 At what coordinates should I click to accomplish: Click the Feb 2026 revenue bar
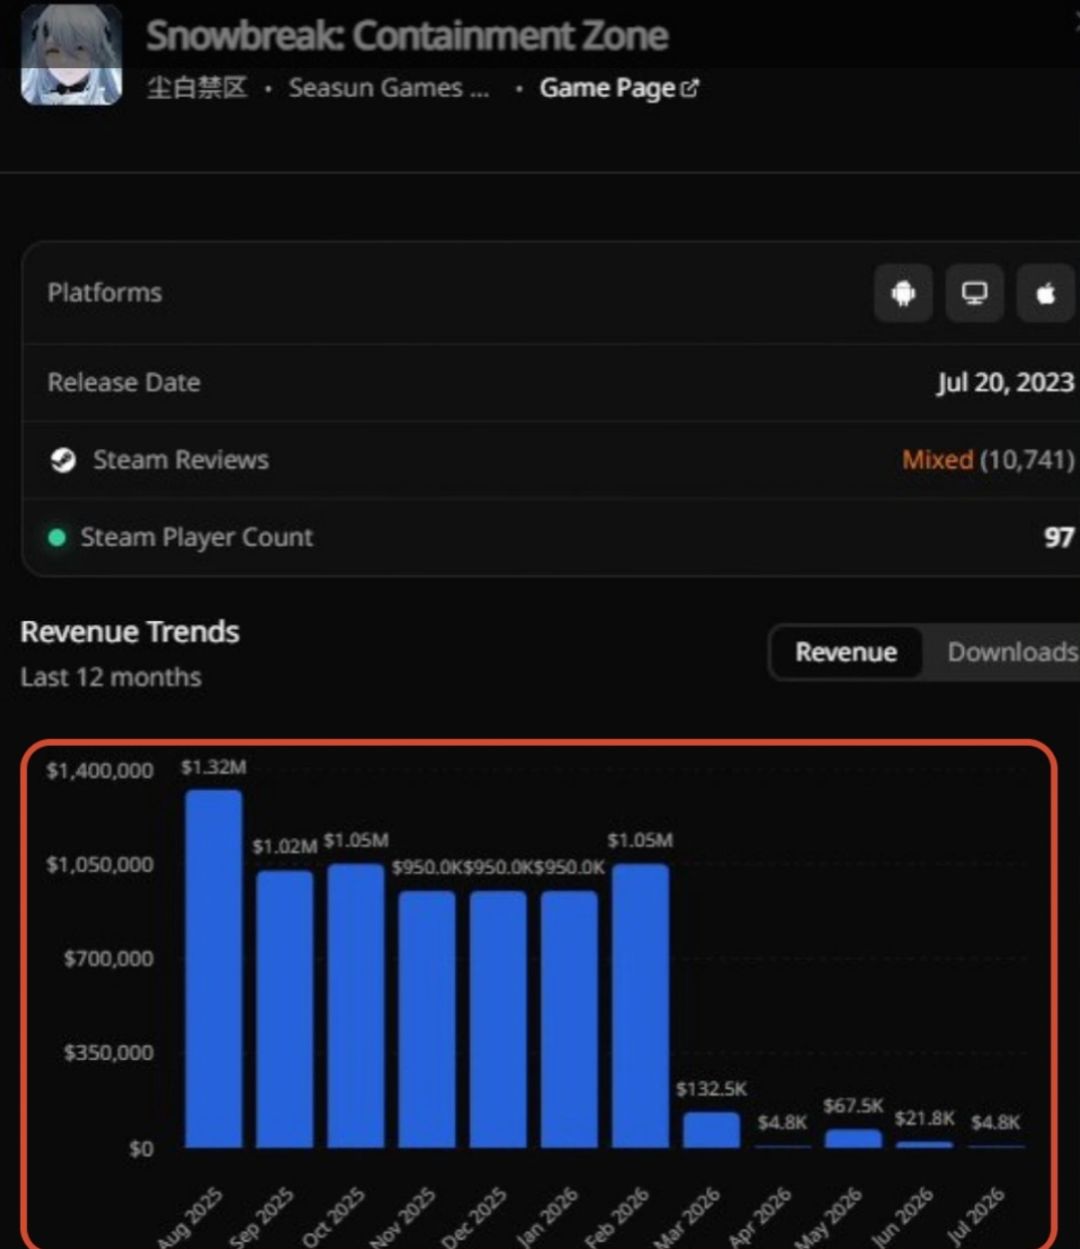pyautogui.click(x=640, y=1005)
